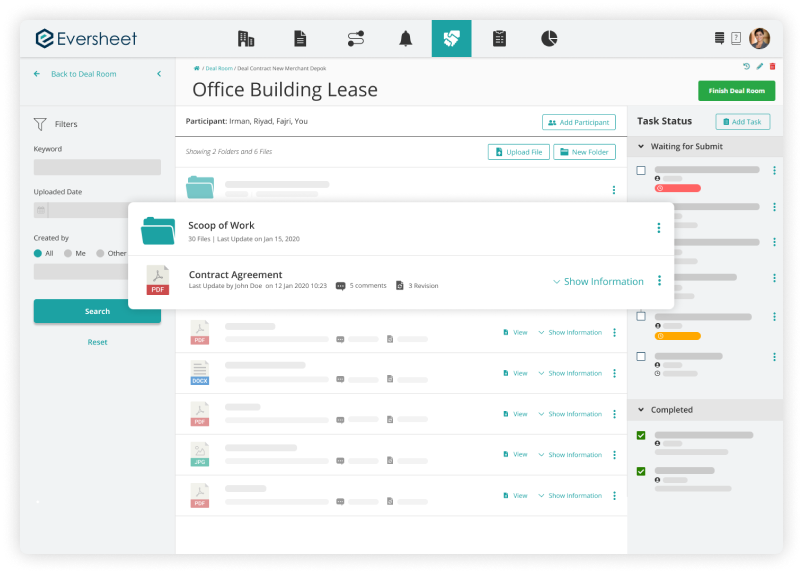Uncheck the first Completed task checkbox

(641, 436)
